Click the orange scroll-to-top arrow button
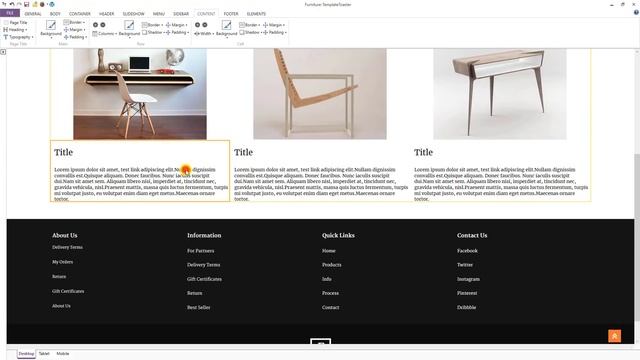The height and width of the screenshot is (360, 640). [615, 336]
